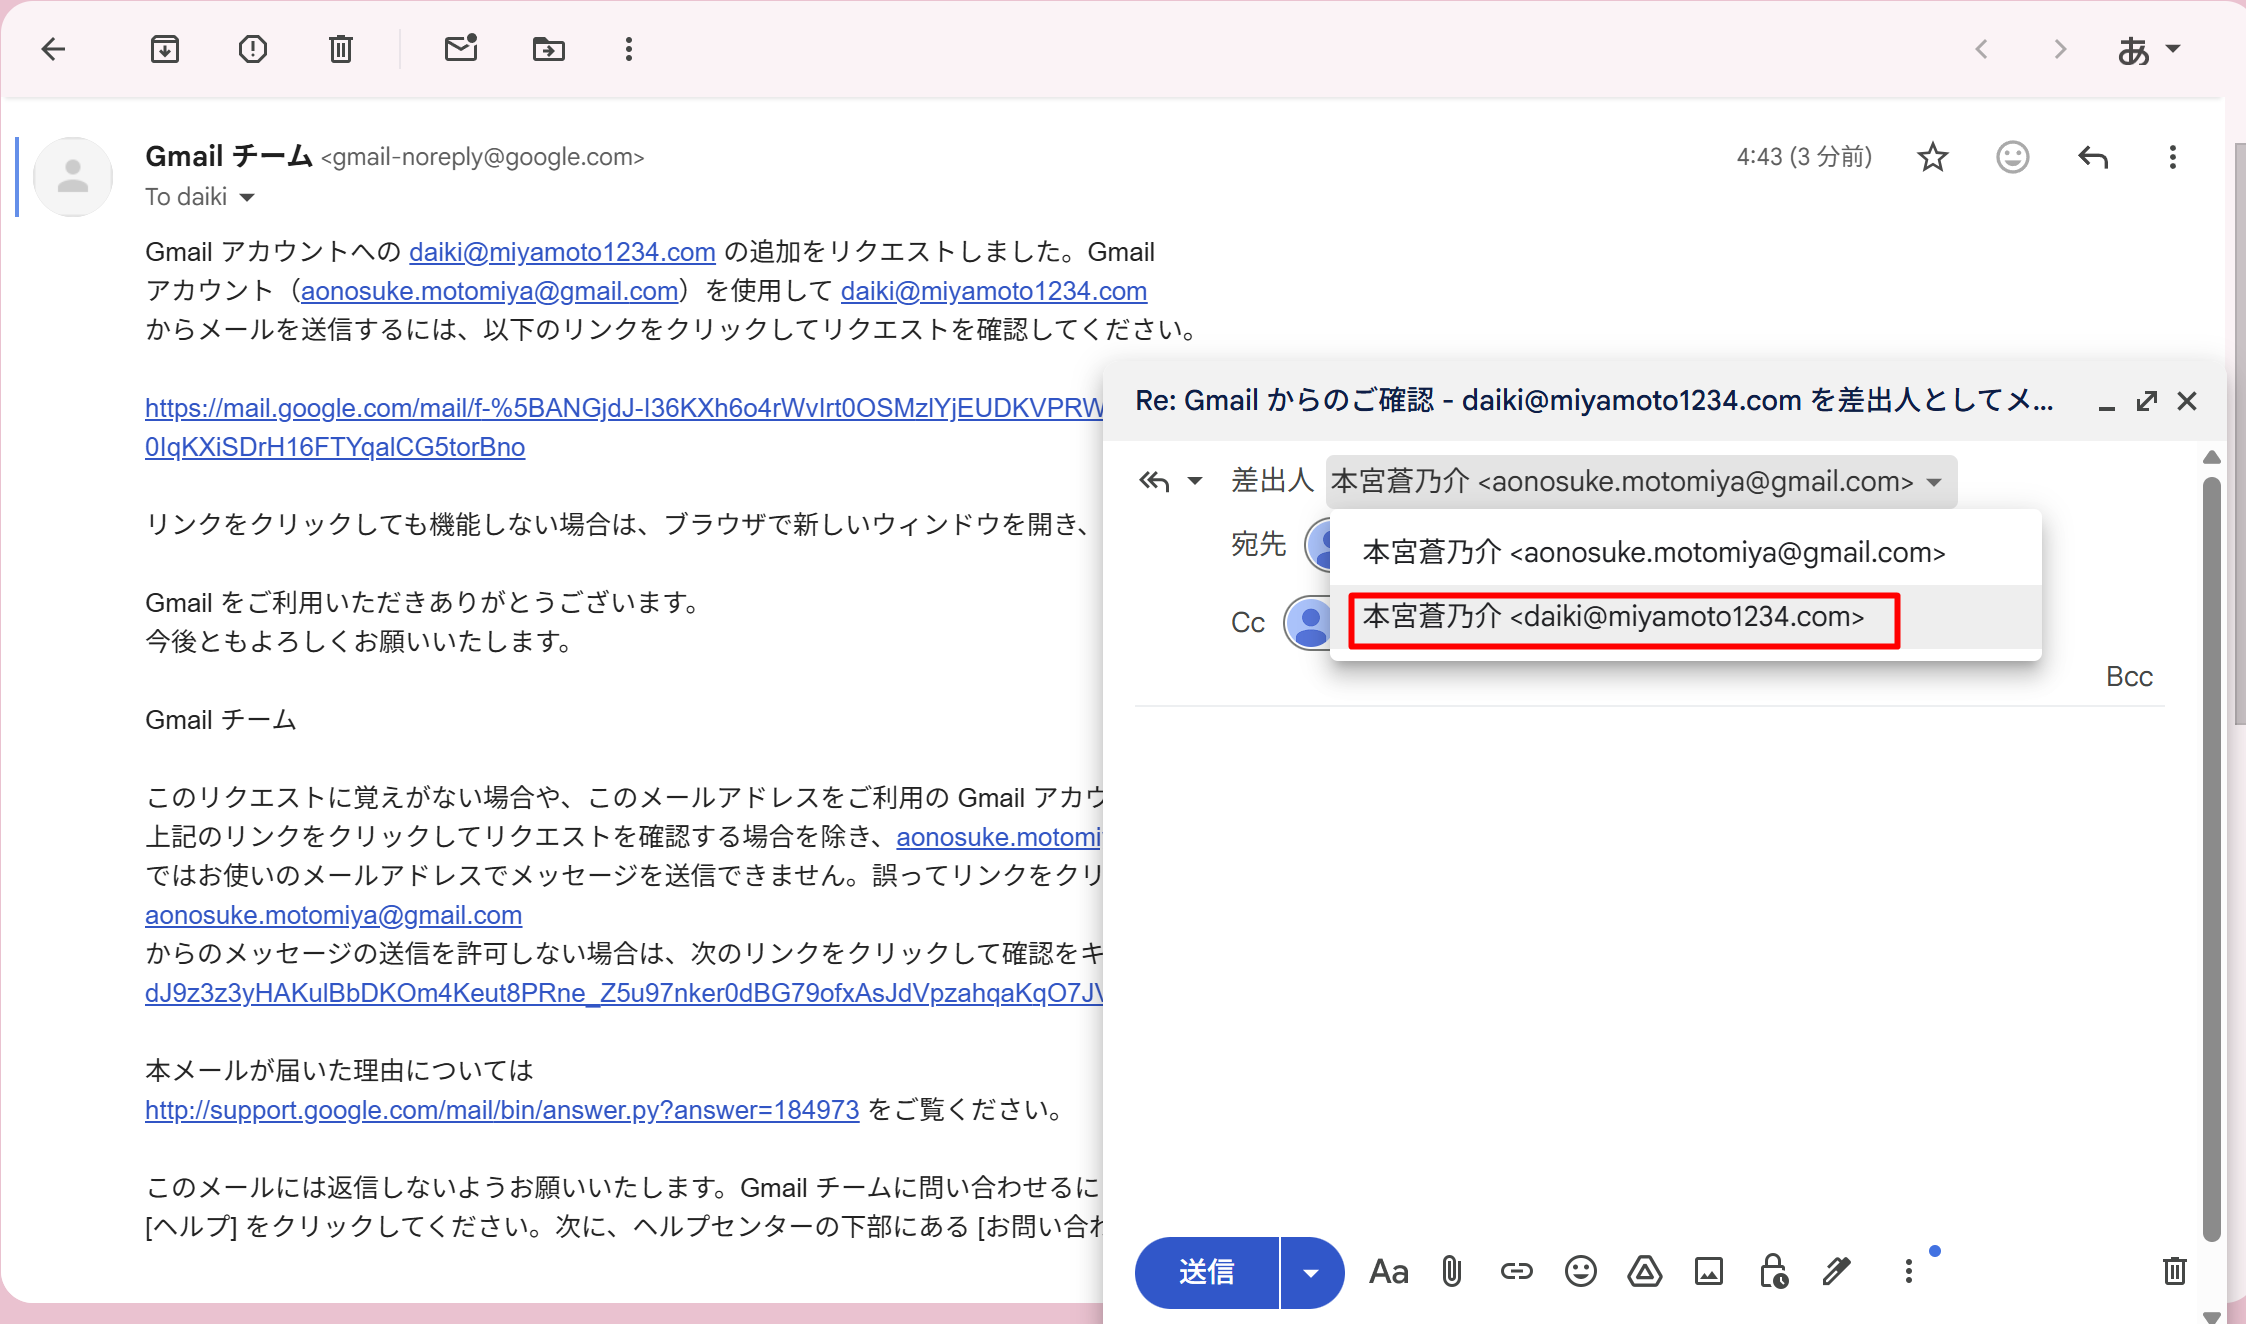Insert files using the Google Drive icon
This screenshot has width=2246, height=1324.
(1644, 1271)
